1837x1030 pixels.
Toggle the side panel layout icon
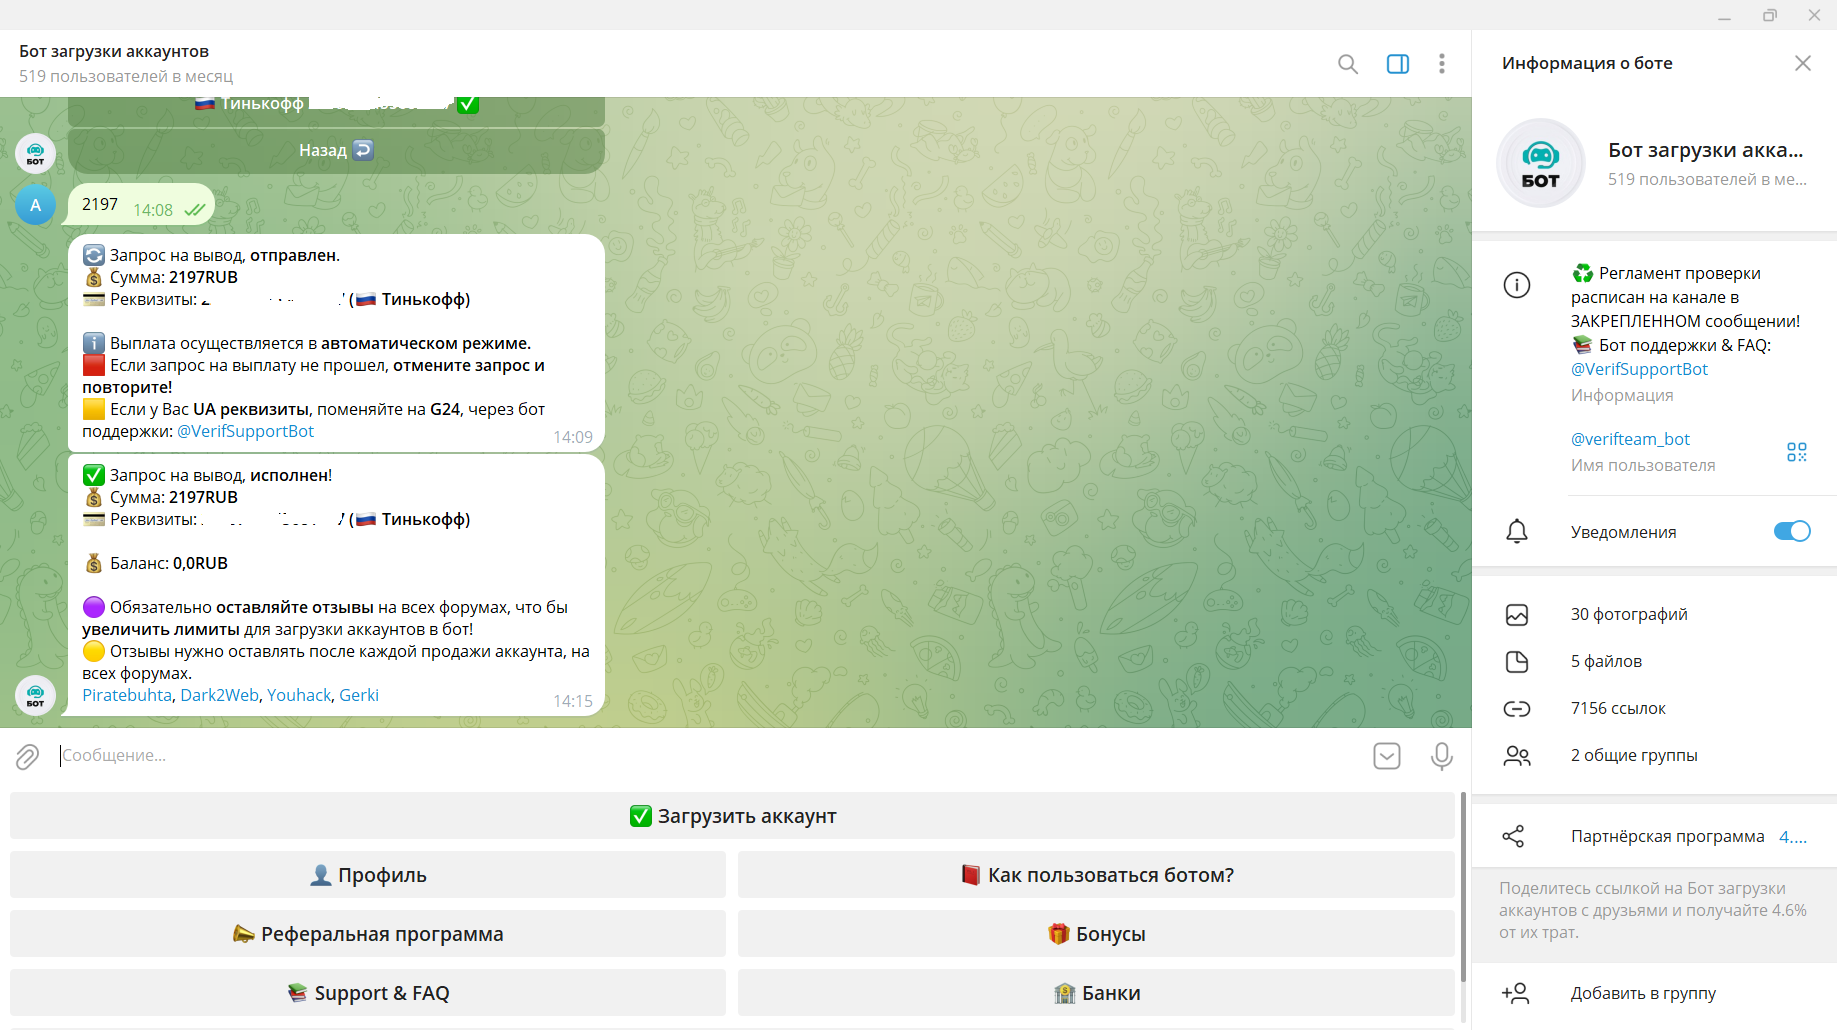point(1397,64)
